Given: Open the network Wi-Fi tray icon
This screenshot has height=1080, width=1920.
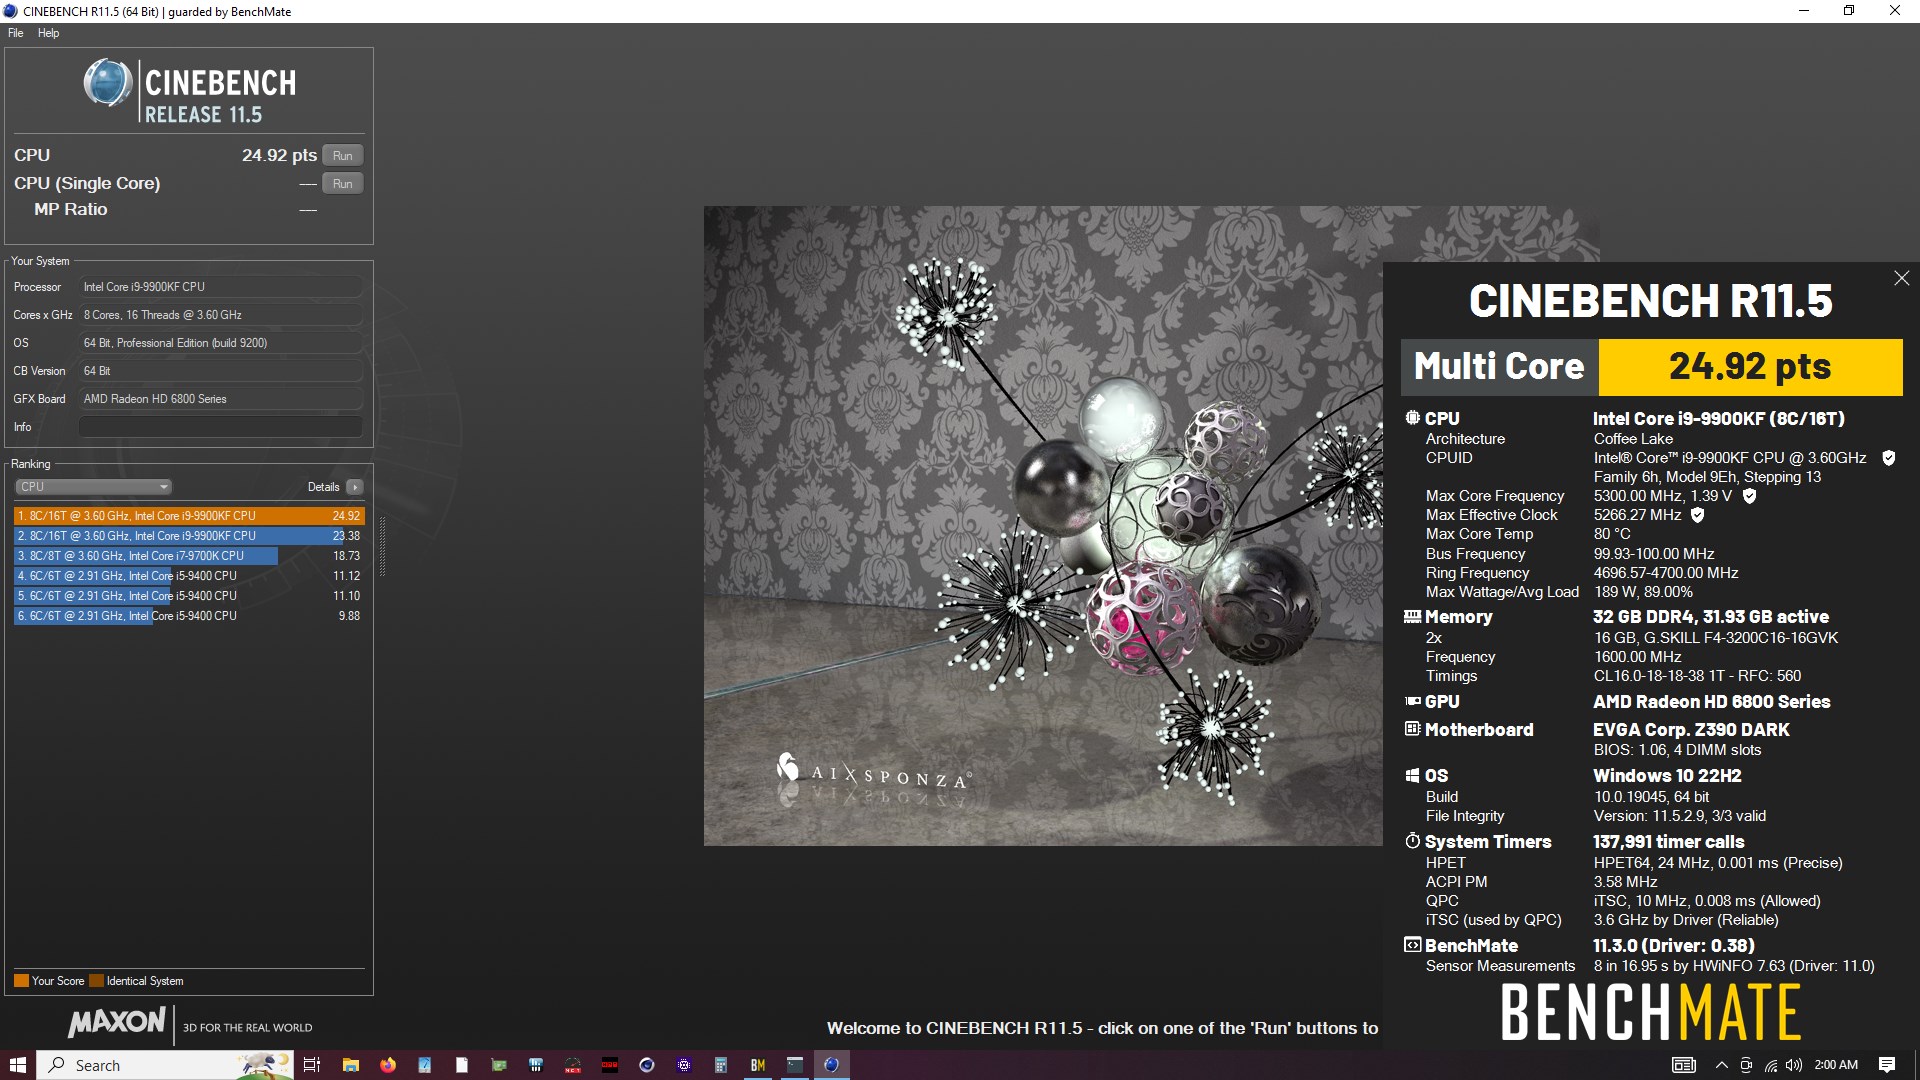Looking at the screenshot, I should (1770, 1065).
